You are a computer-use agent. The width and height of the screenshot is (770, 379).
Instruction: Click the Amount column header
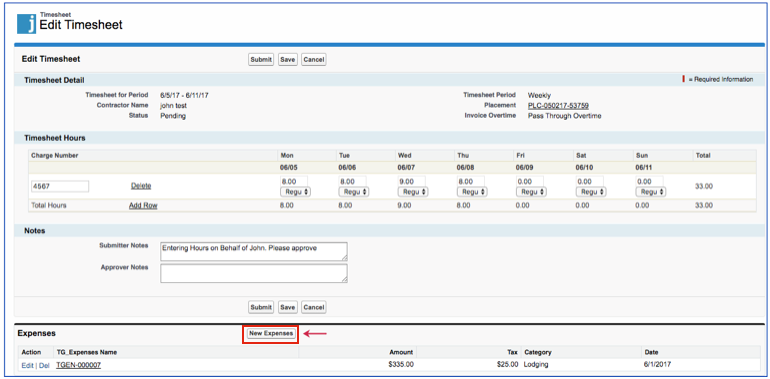402,352
